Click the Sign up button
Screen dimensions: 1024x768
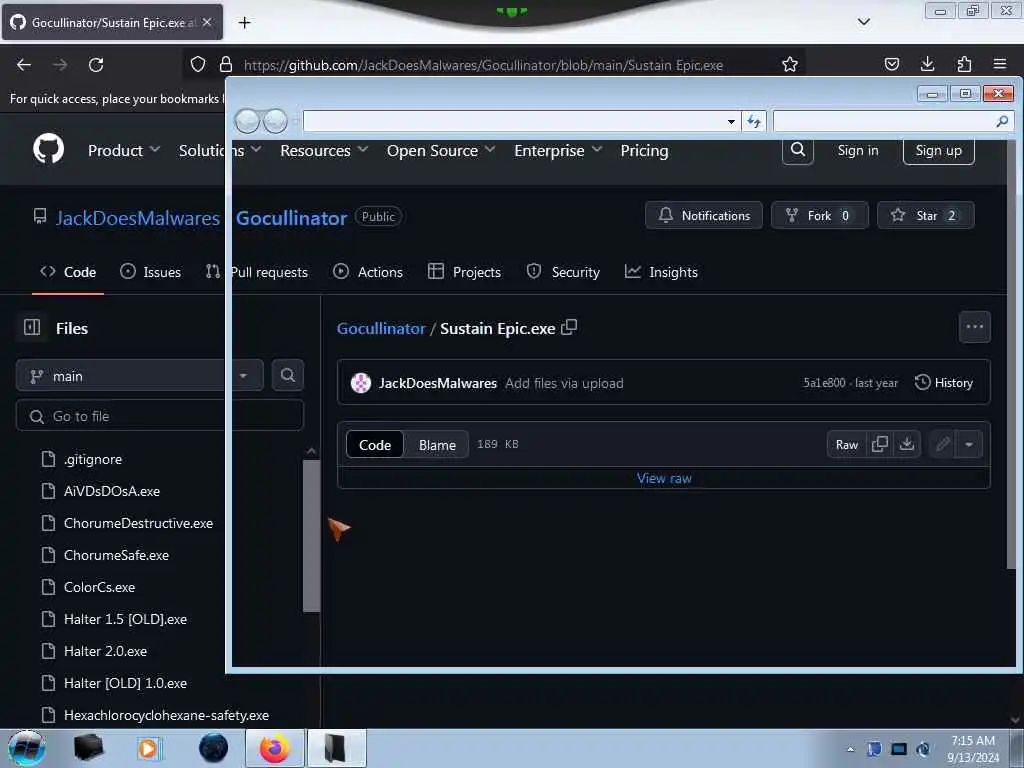tap(938, 150)
